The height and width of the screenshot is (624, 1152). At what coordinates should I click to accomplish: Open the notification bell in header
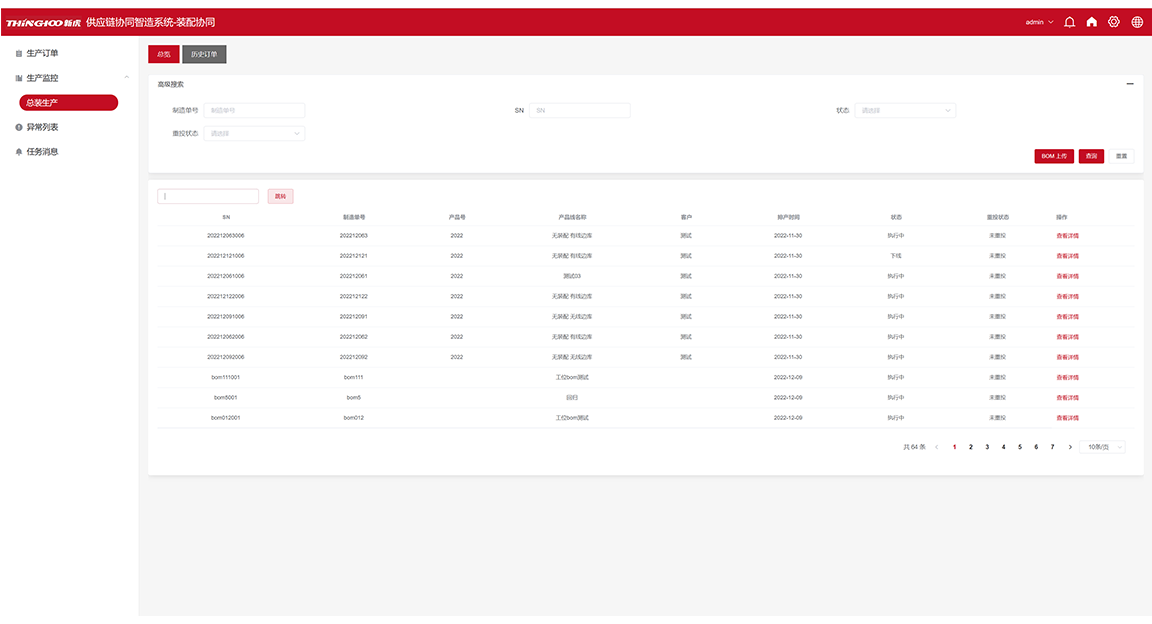(x=1069, y=22)
